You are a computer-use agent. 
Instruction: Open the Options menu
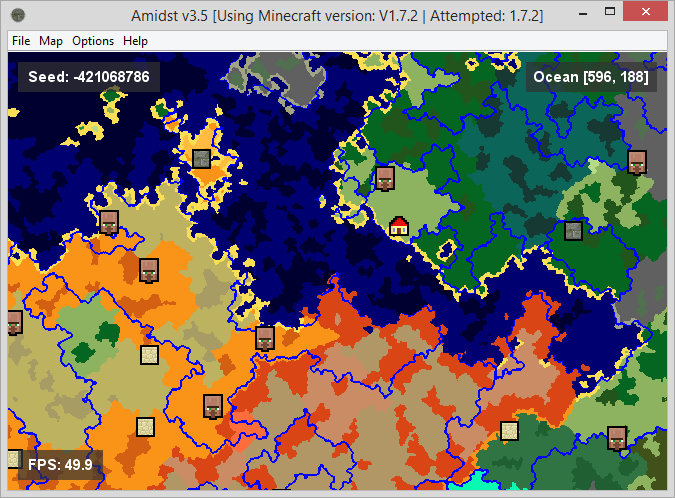pos(93,41)
